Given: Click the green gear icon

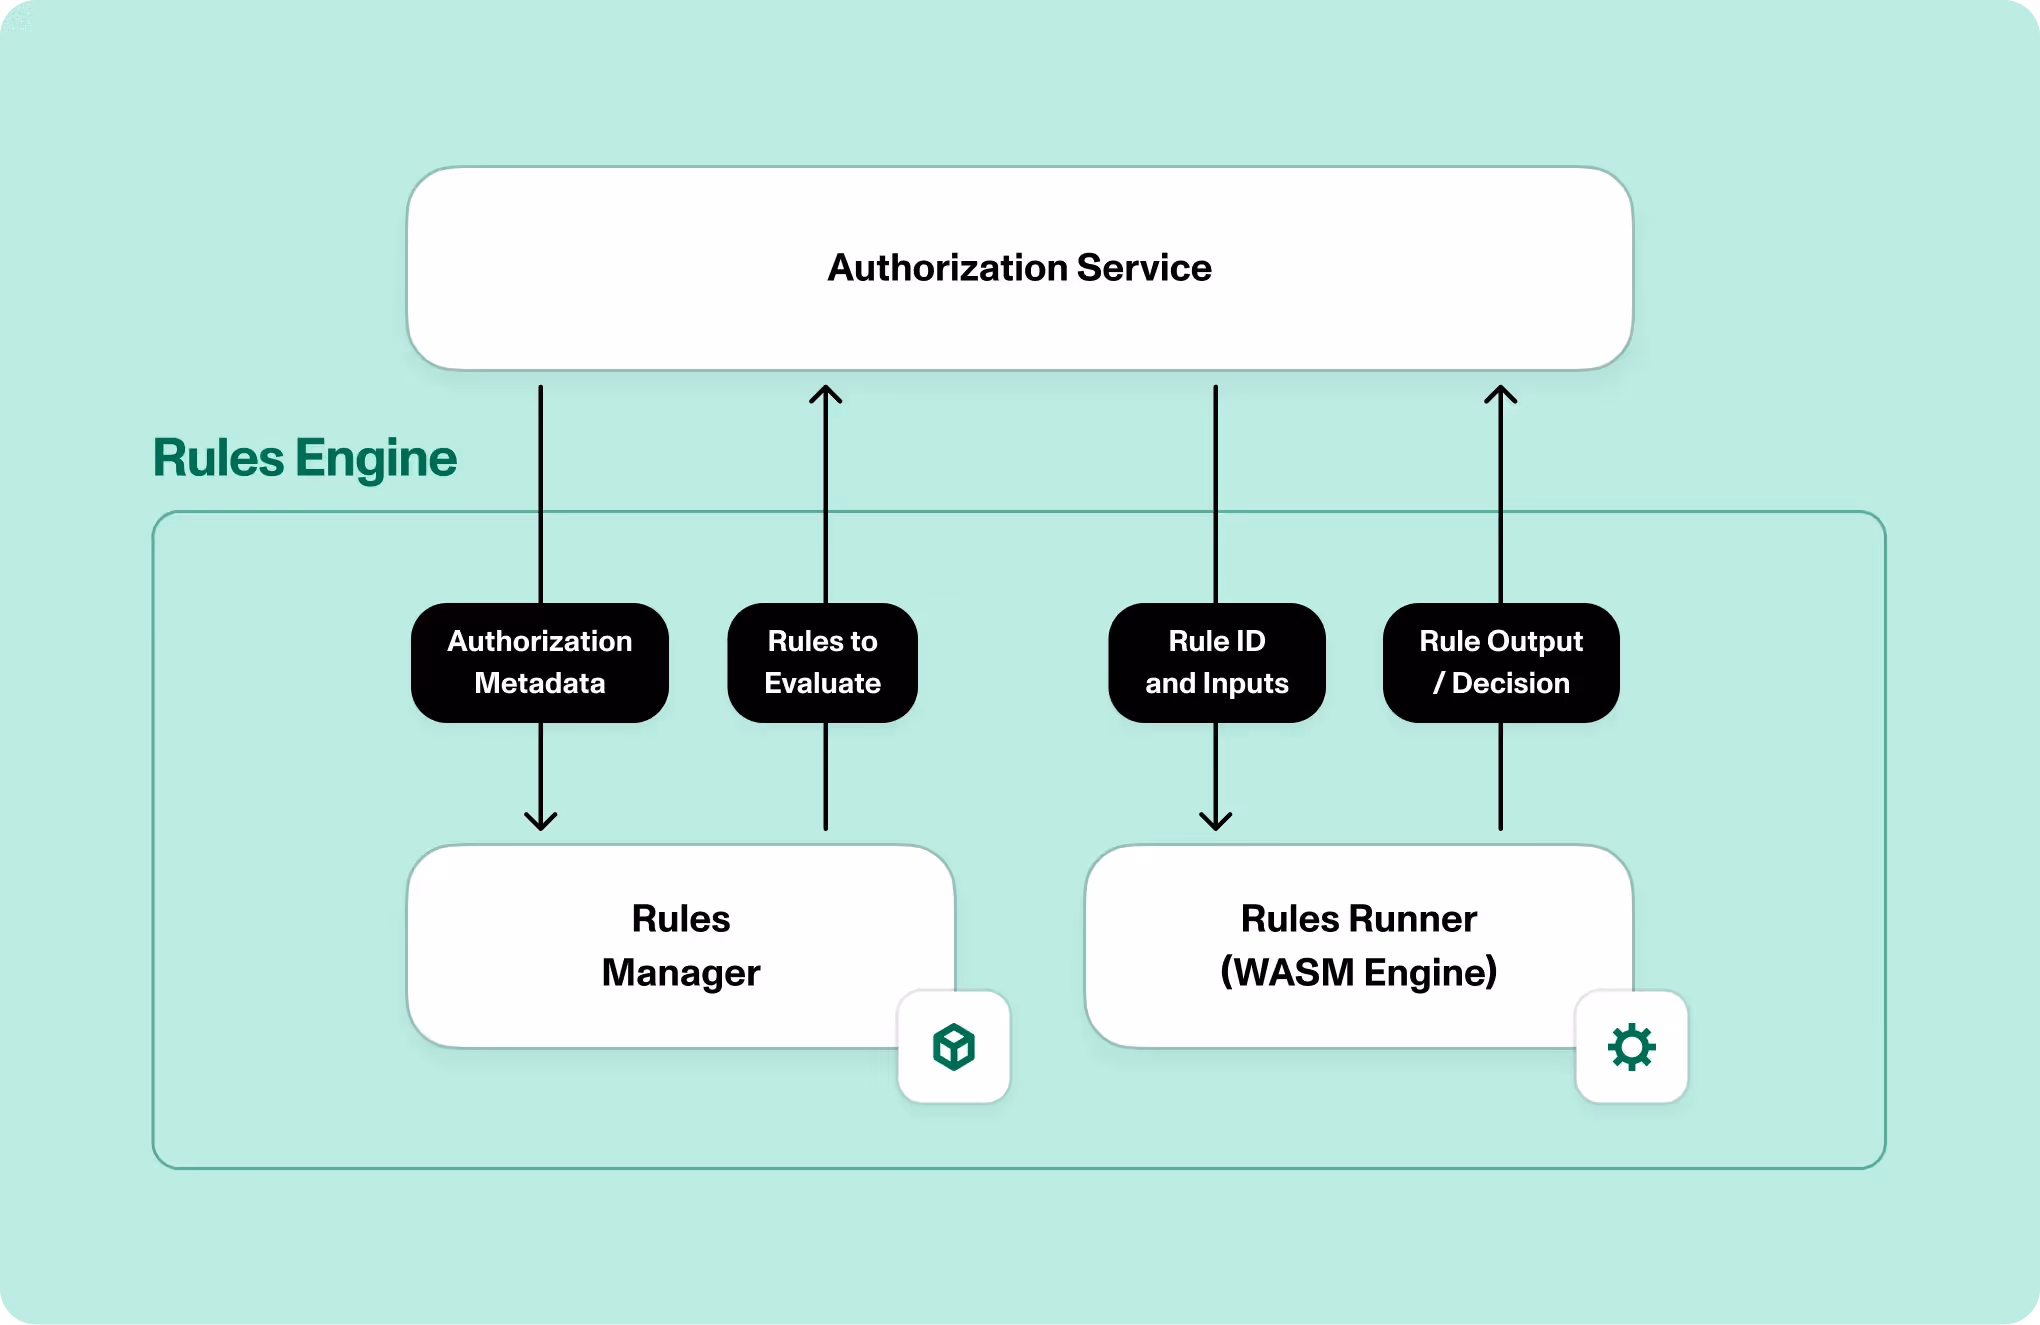Looking at the screenshot, I should click(x=1631, y=1047).
